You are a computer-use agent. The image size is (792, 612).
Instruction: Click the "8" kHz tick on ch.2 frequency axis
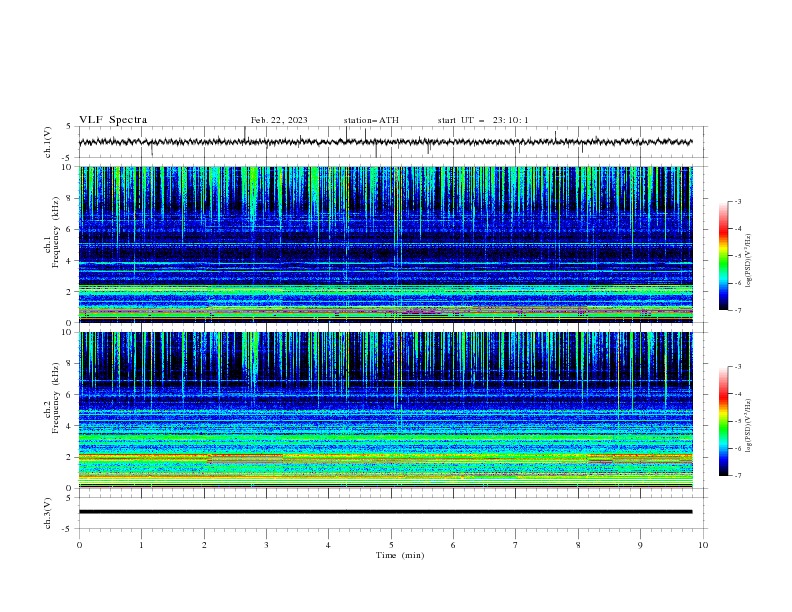[x=71, y=364]
